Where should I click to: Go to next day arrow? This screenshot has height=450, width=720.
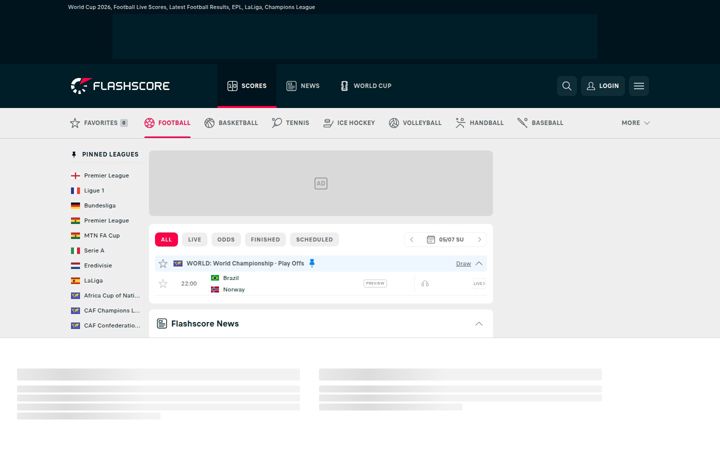point(479,239)
